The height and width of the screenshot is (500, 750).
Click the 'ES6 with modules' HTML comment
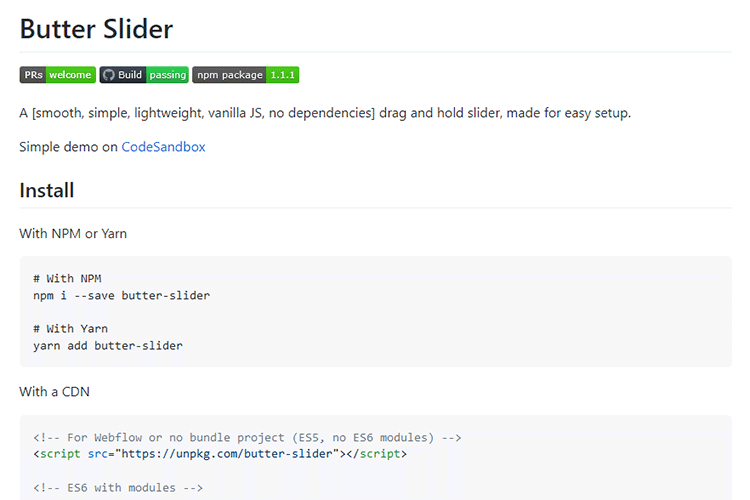118,487
